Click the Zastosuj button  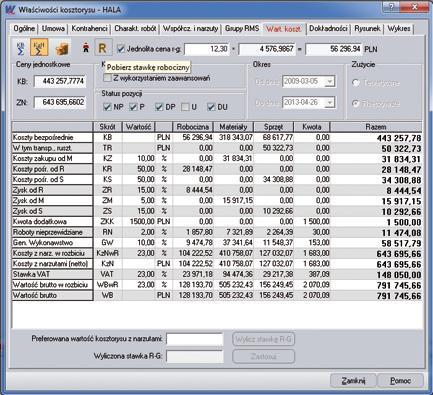coord(263,356)
